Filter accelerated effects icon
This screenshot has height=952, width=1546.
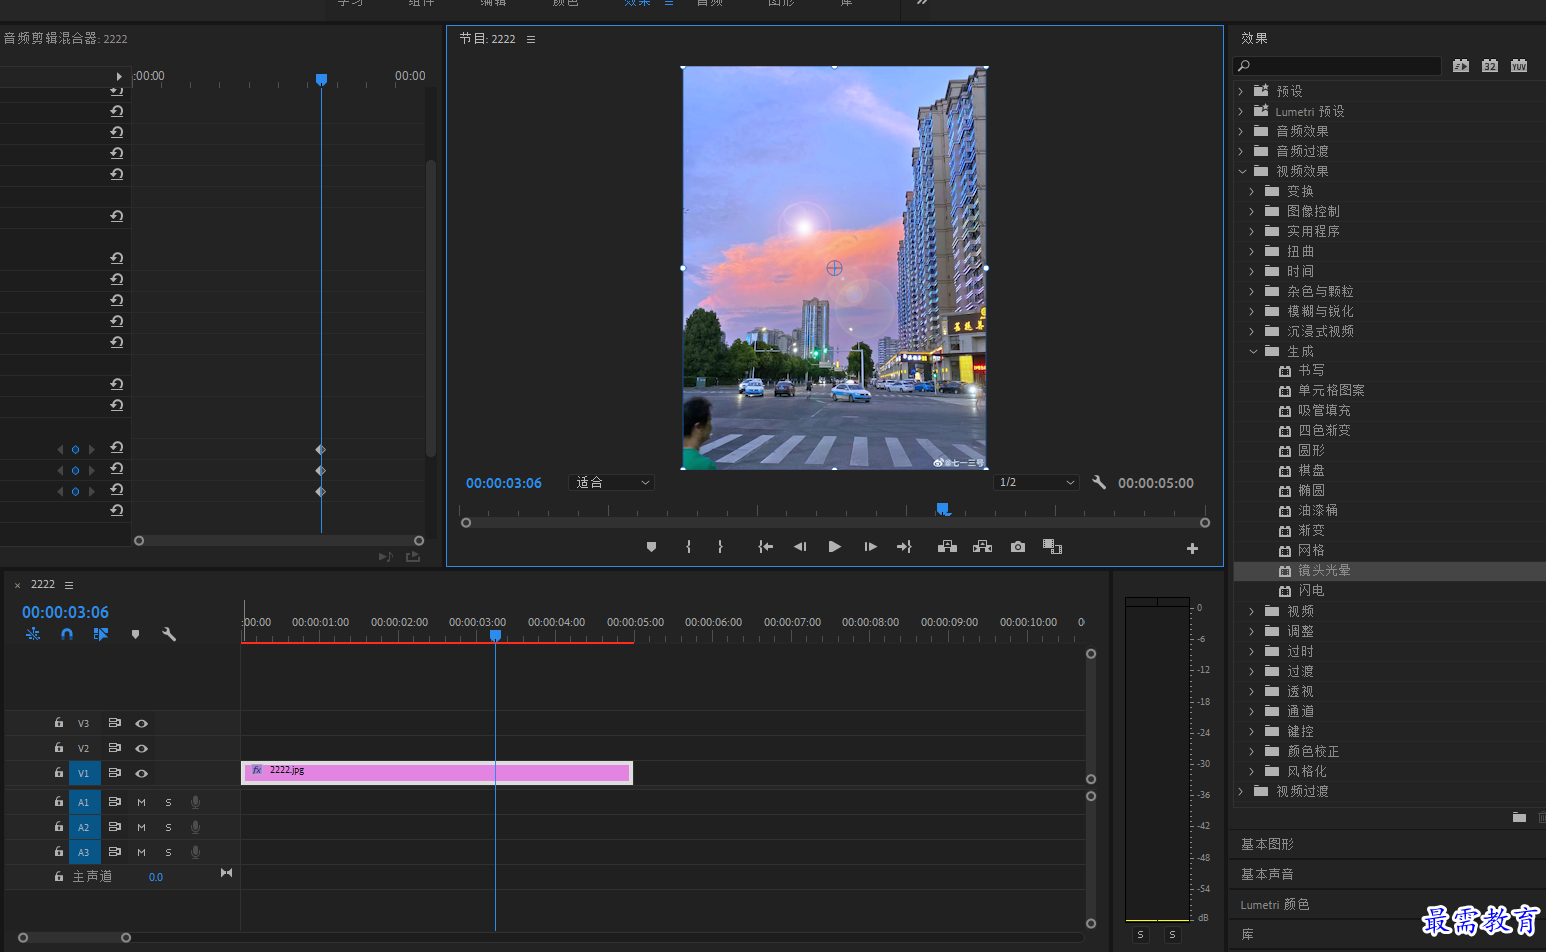click(x=1461, y=66)
